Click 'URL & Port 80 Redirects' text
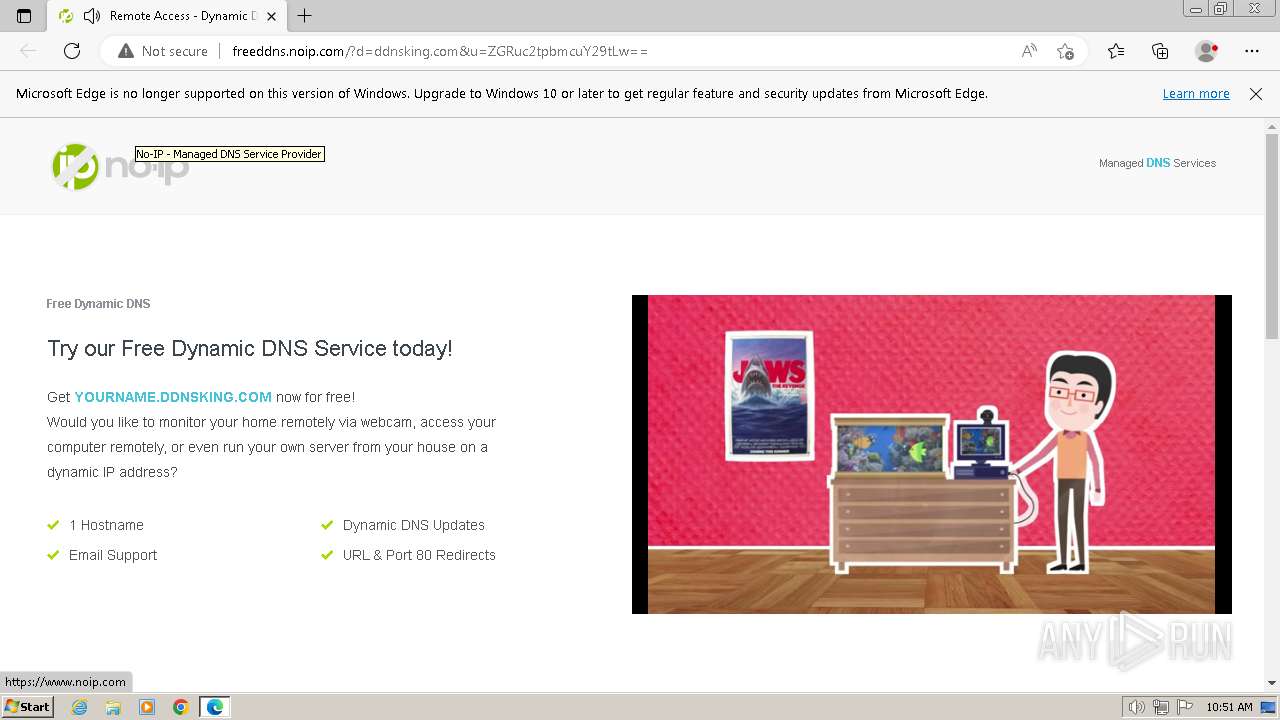Screen dimensions: 1280x720 click(419, 555)
